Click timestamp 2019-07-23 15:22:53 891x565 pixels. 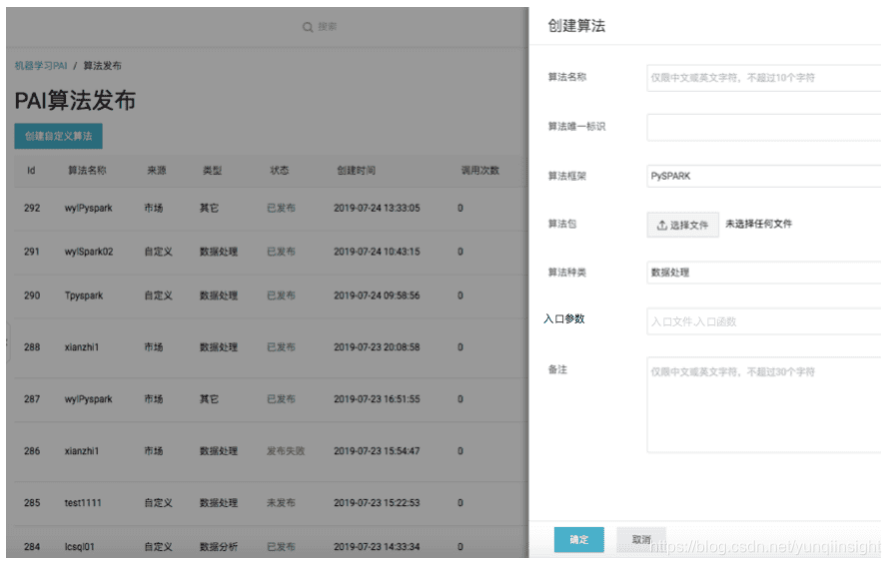point(377,503)
